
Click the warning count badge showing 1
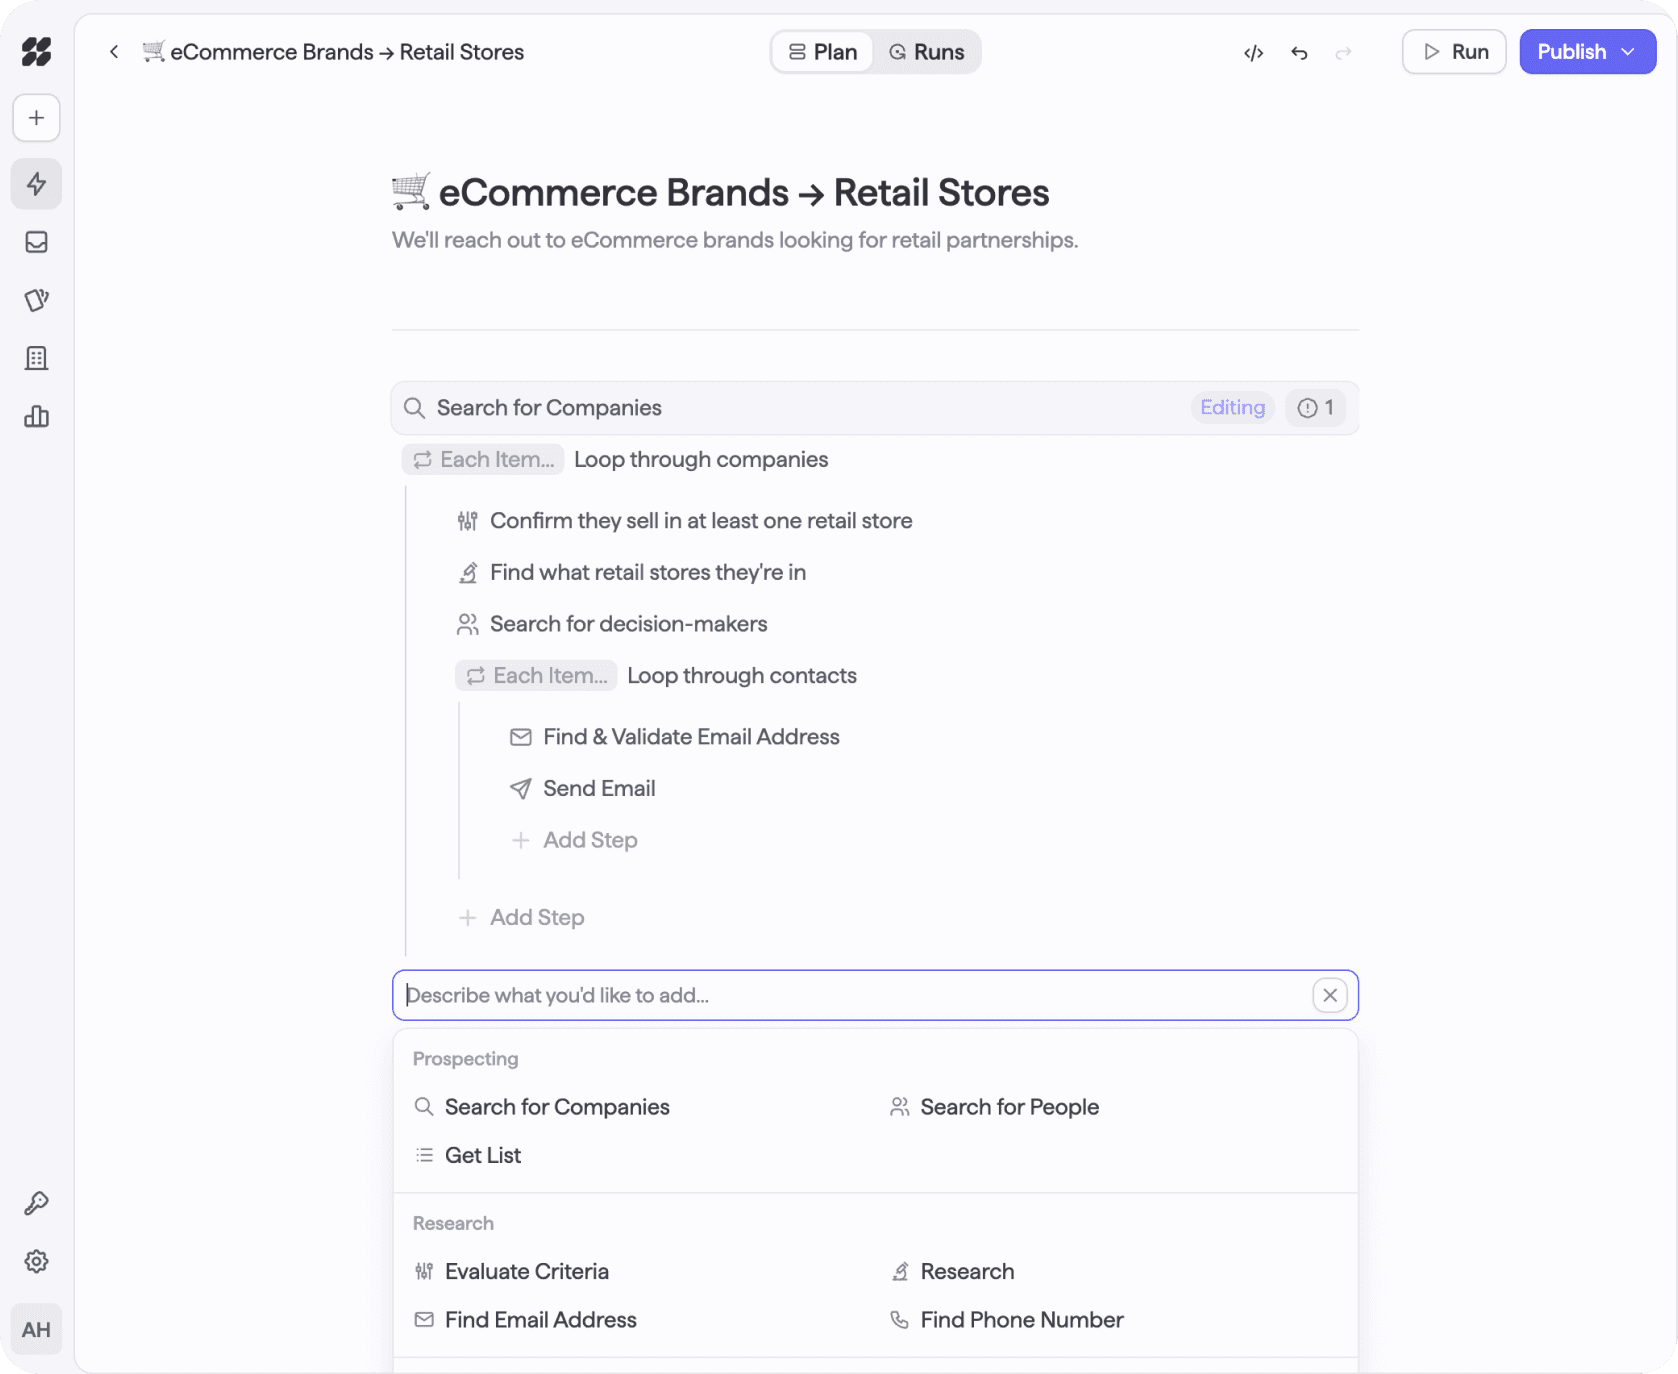[x=1315, y=408]
